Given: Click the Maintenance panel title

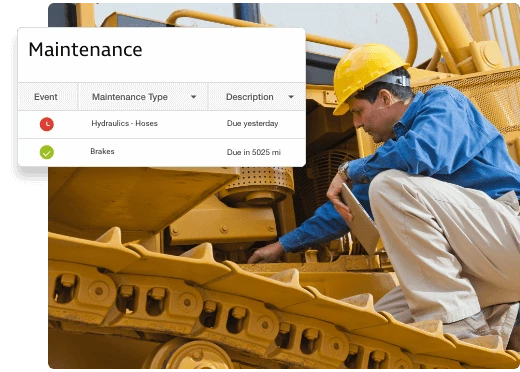Looking at the screenshot, I should coord(85,50).
